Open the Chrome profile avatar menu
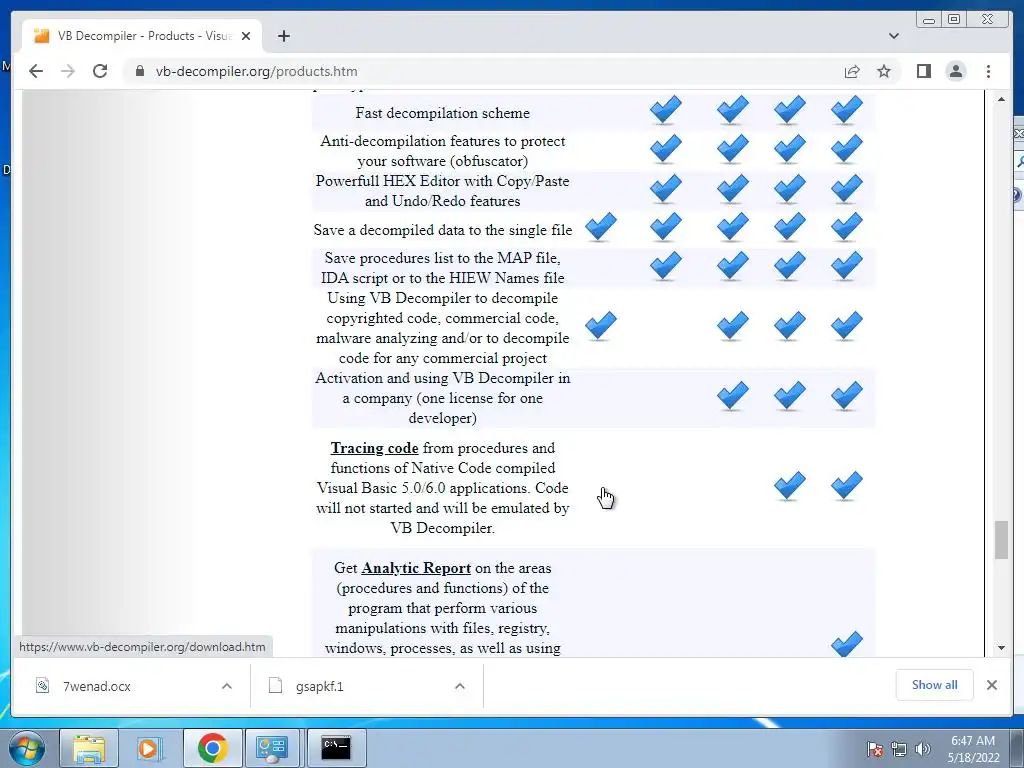The height and width of the screenshot is (768, 1024). (x=955, y=71)
